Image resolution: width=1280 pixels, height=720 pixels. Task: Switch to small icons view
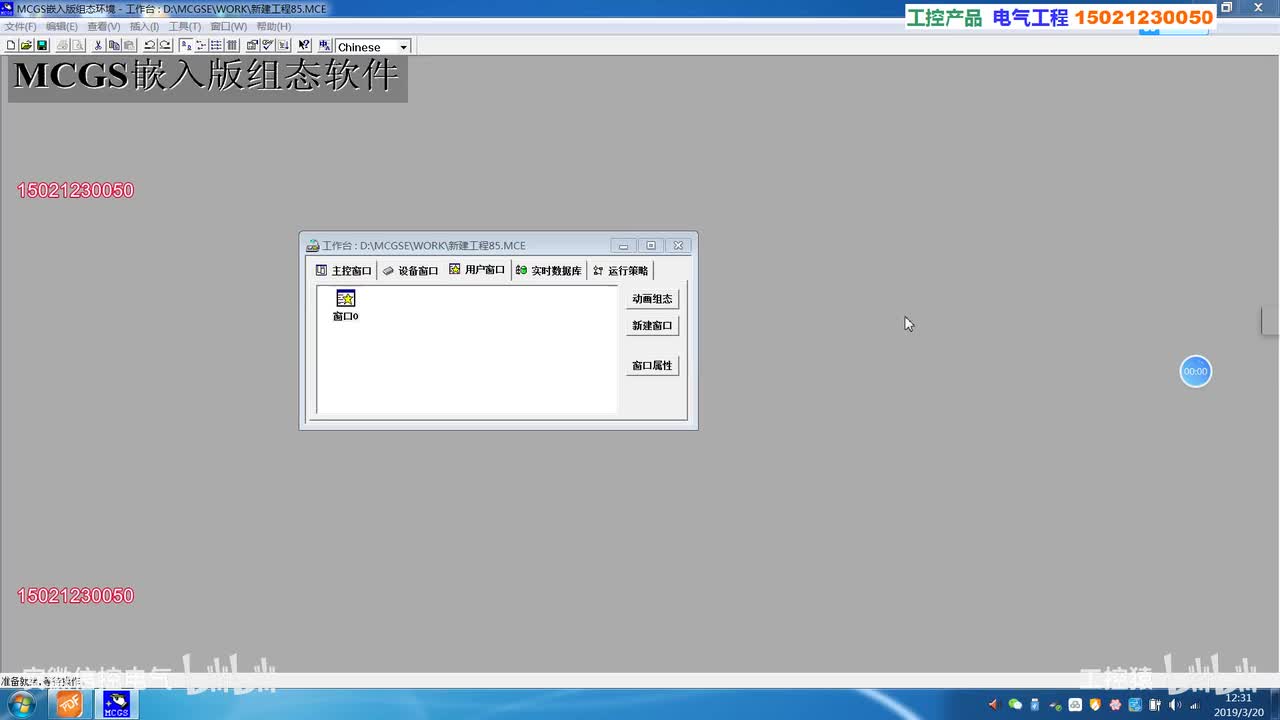tap(201, 46)
